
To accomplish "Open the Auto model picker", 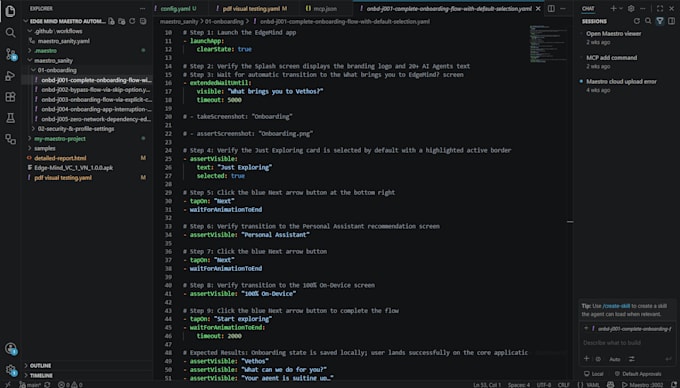I will click(615, 359).
